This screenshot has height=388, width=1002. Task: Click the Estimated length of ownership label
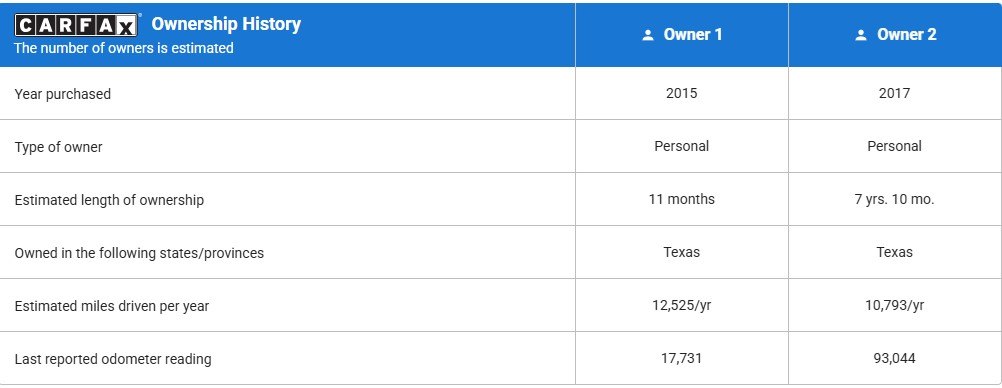tap(109, 200)
